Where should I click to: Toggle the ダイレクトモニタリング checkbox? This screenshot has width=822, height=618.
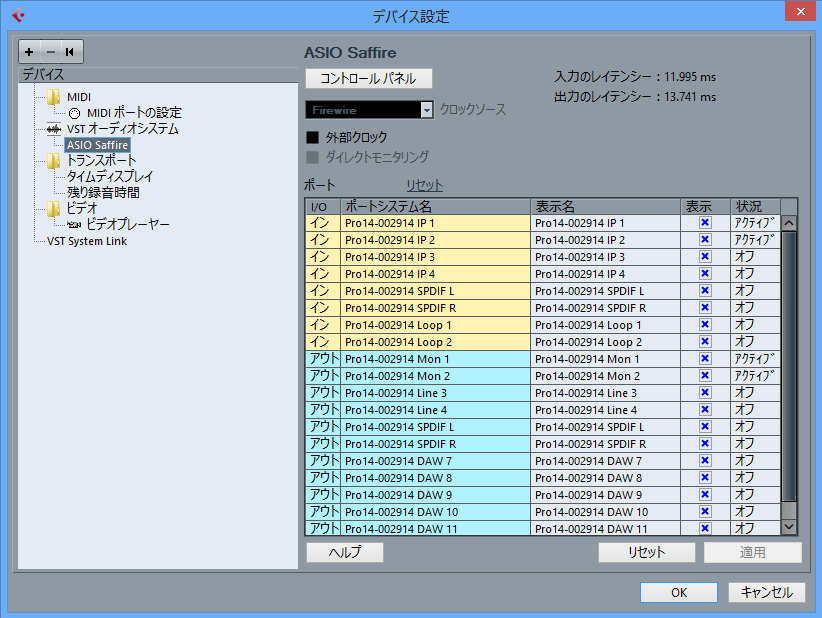pyautogui.click(x=312, y=157)
